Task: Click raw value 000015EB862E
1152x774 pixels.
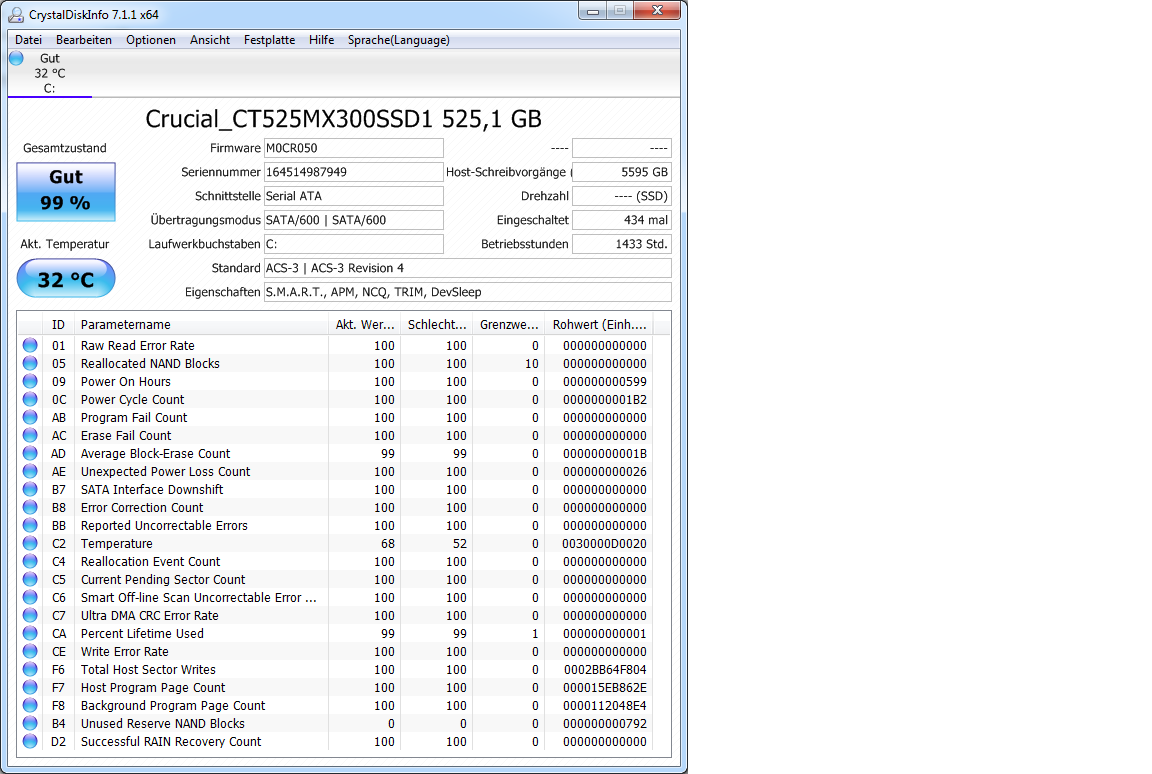Action: pyautogui.click(x=605, y=688)
